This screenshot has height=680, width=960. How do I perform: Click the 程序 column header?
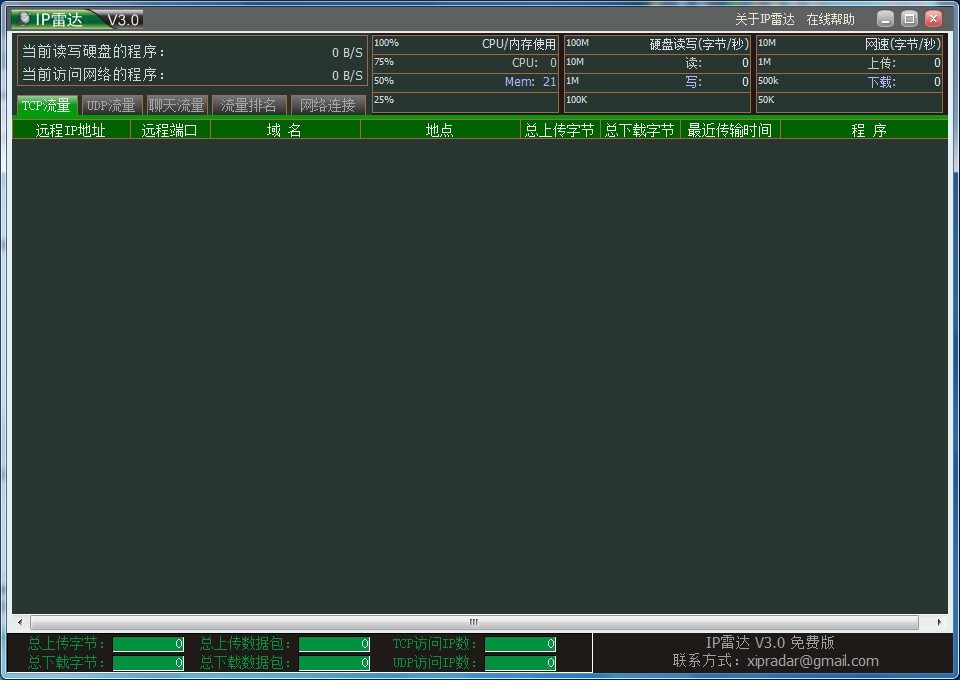tap(868, 130)
